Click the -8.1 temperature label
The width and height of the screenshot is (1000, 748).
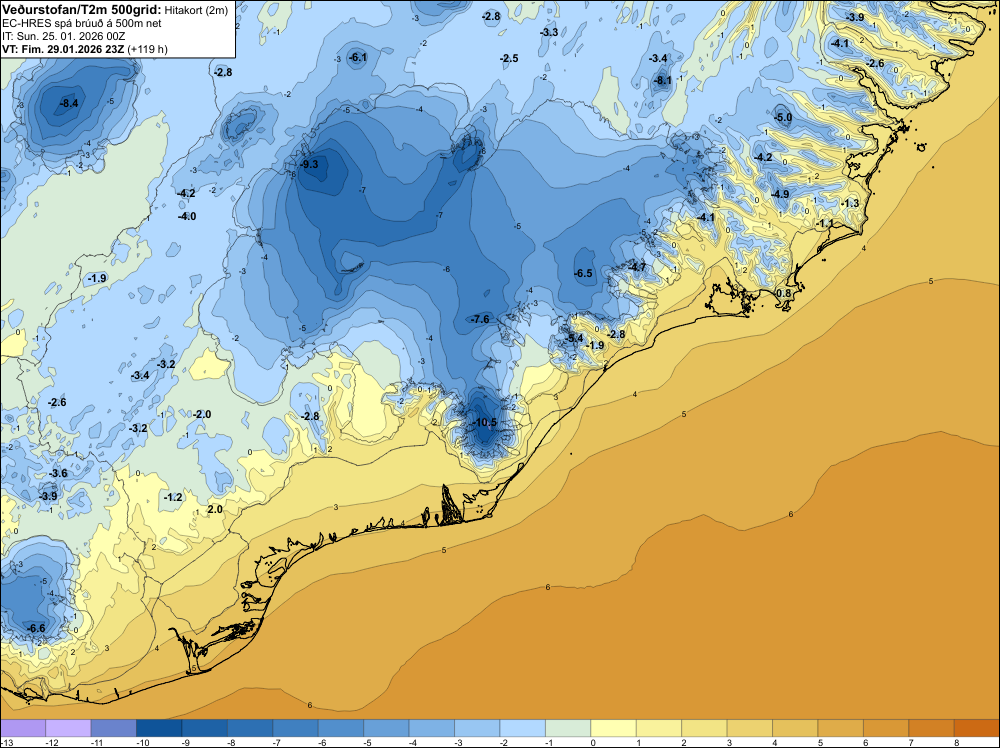[663, 80]
